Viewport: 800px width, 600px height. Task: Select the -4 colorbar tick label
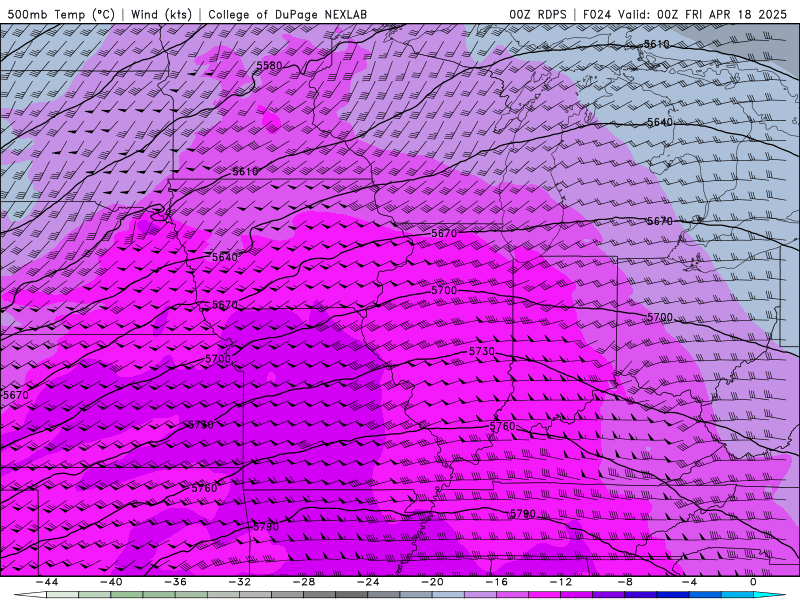coord(689,582)
